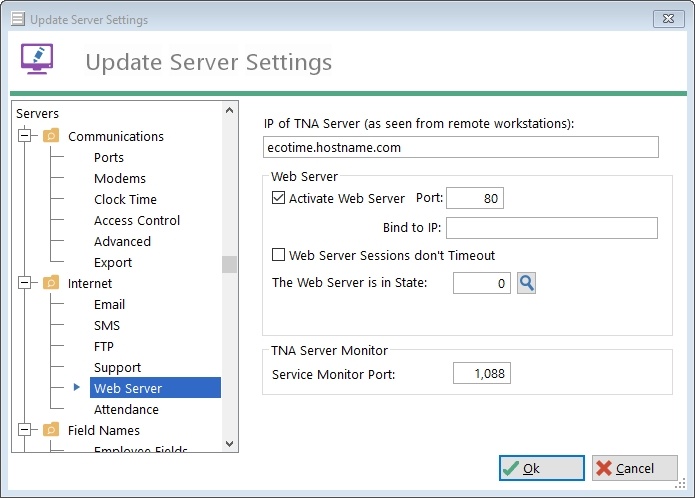Click the title bar menu icon
Screen dimensions: 695x498
click(x=18, y=19)
